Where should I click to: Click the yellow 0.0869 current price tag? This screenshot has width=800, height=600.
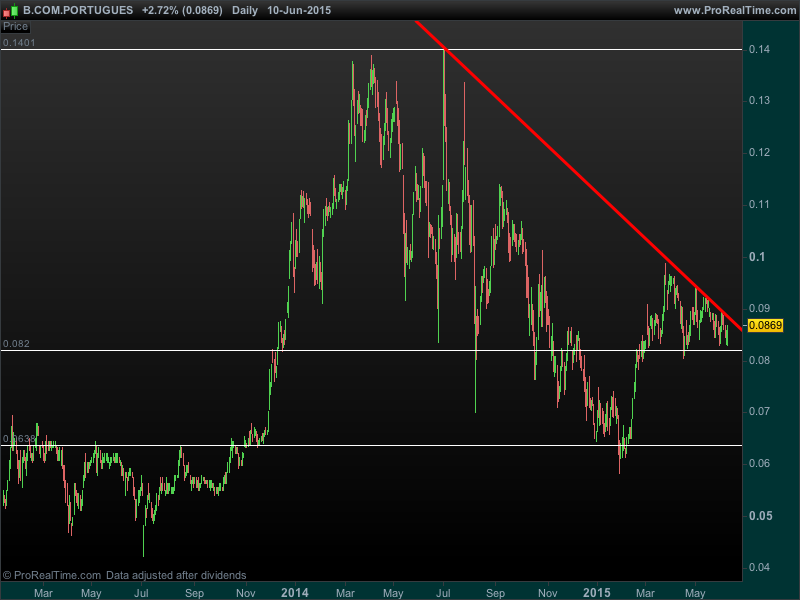pyautogui.click(x=765, y=325)
